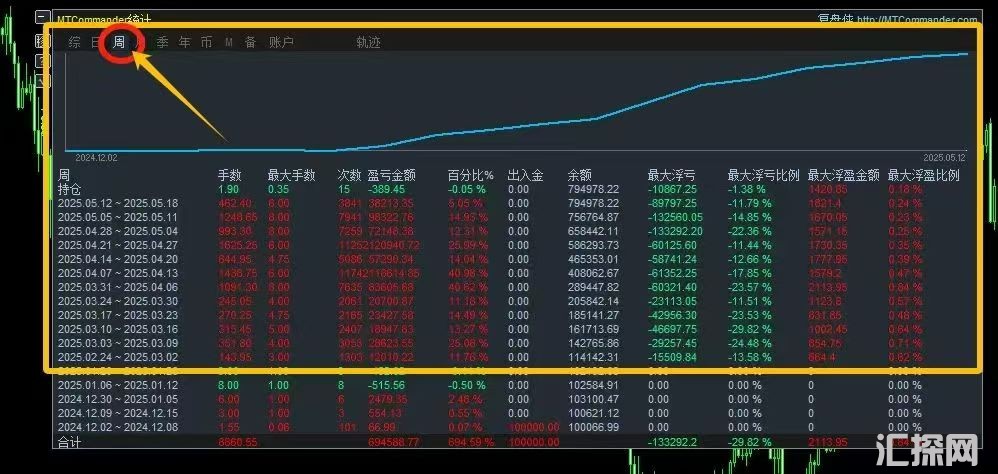998x474 pixels.
Task: Click the 2024.12.02 chart start date label
Action: click(x=96, y=157)
